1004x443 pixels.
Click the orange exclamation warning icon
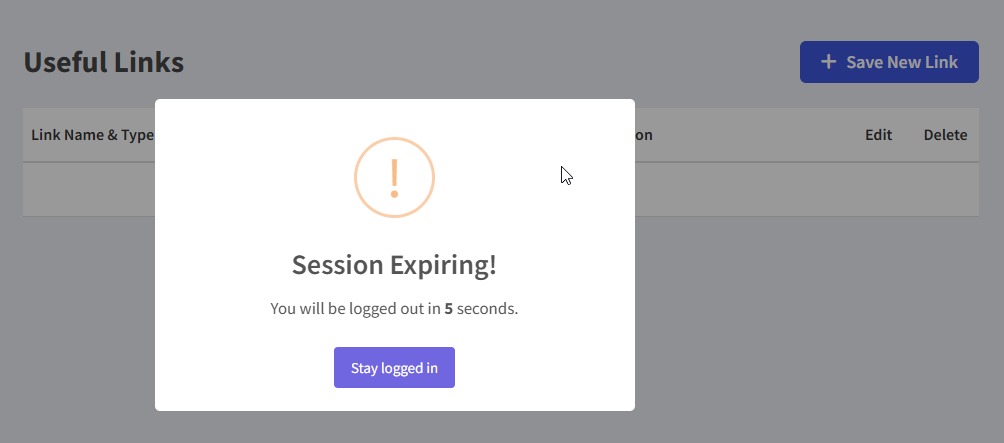tap(394, 177)
